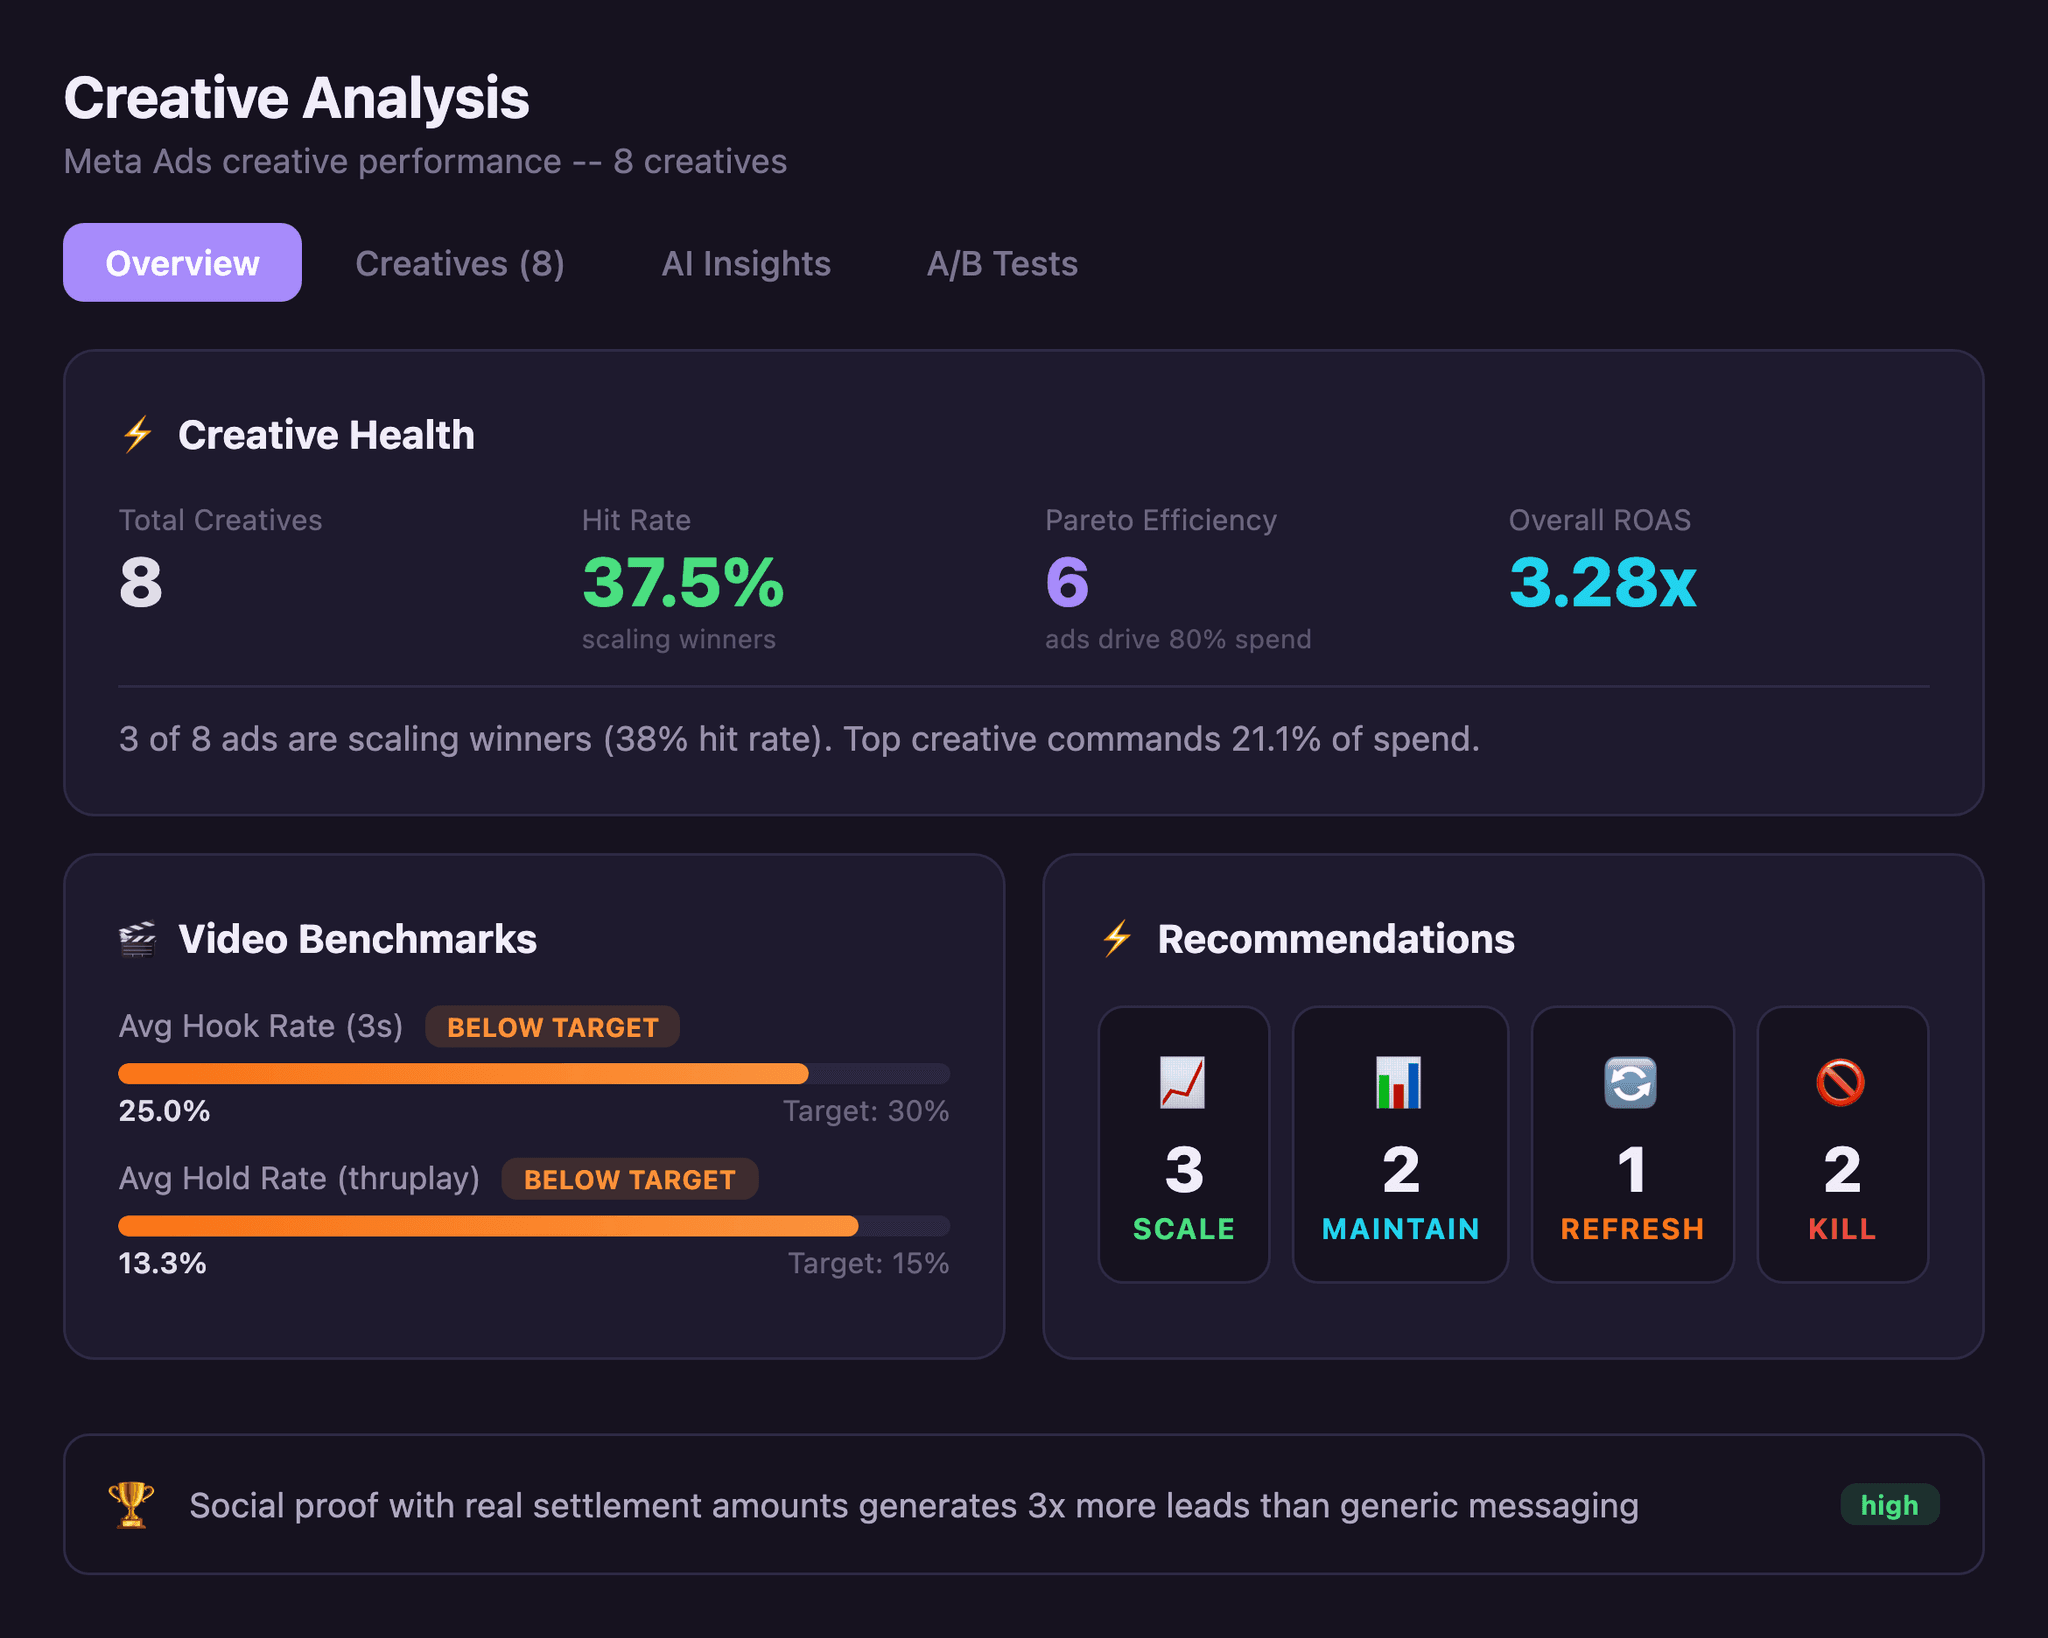Open the 1 REFRESH recommendation card

(x=1631, y=1145)
